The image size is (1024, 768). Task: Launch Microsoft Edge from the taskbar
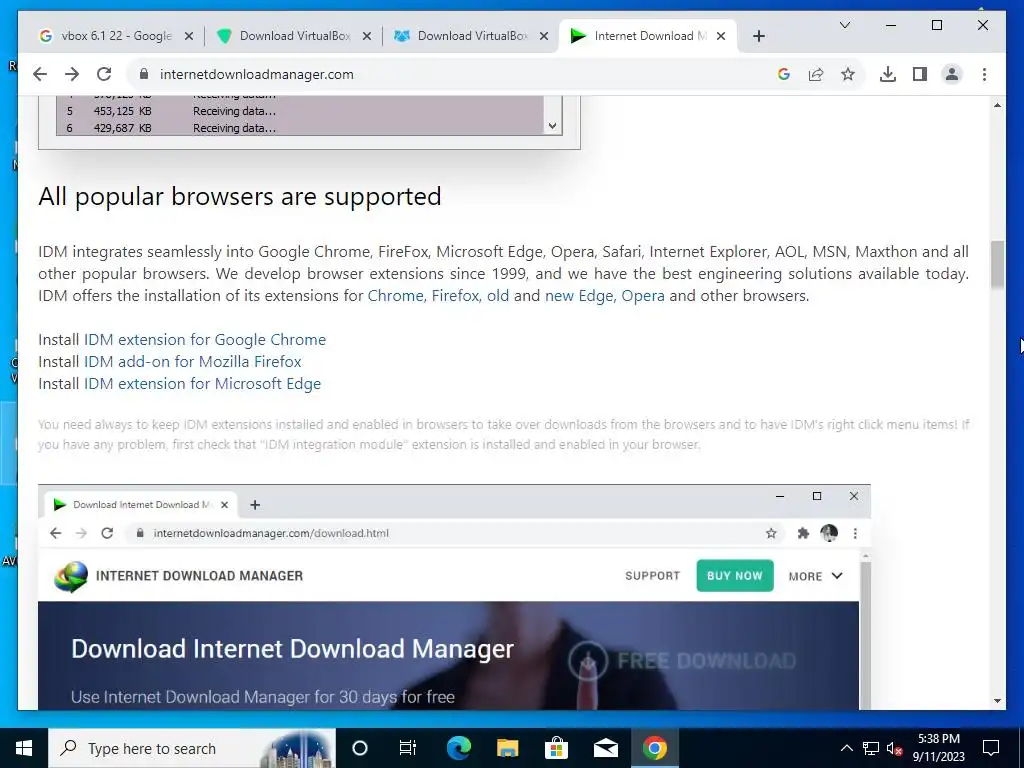458,748
